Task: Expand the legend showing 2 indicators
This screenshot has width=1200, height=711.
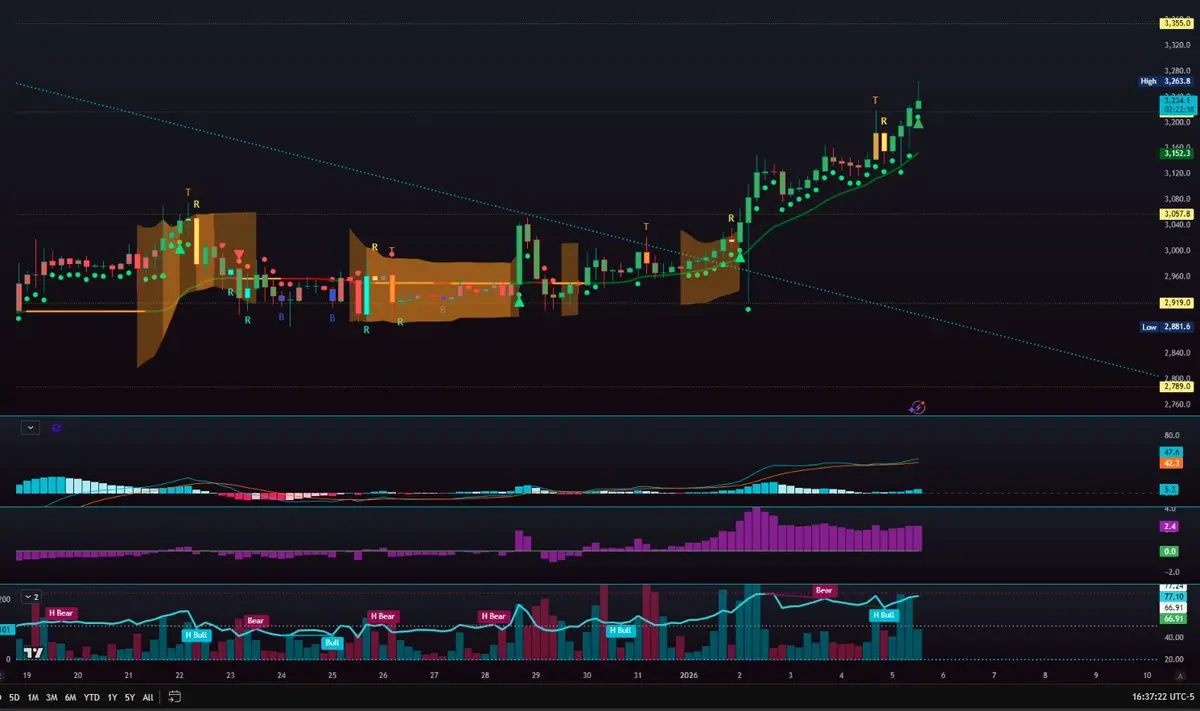Action: [33, 596]
